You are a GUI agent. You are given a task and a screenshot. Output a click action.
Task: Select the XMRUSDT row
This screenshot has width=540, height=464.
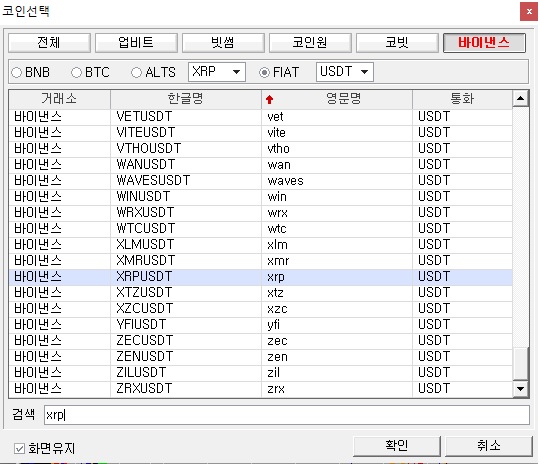(x=261, y=261)
